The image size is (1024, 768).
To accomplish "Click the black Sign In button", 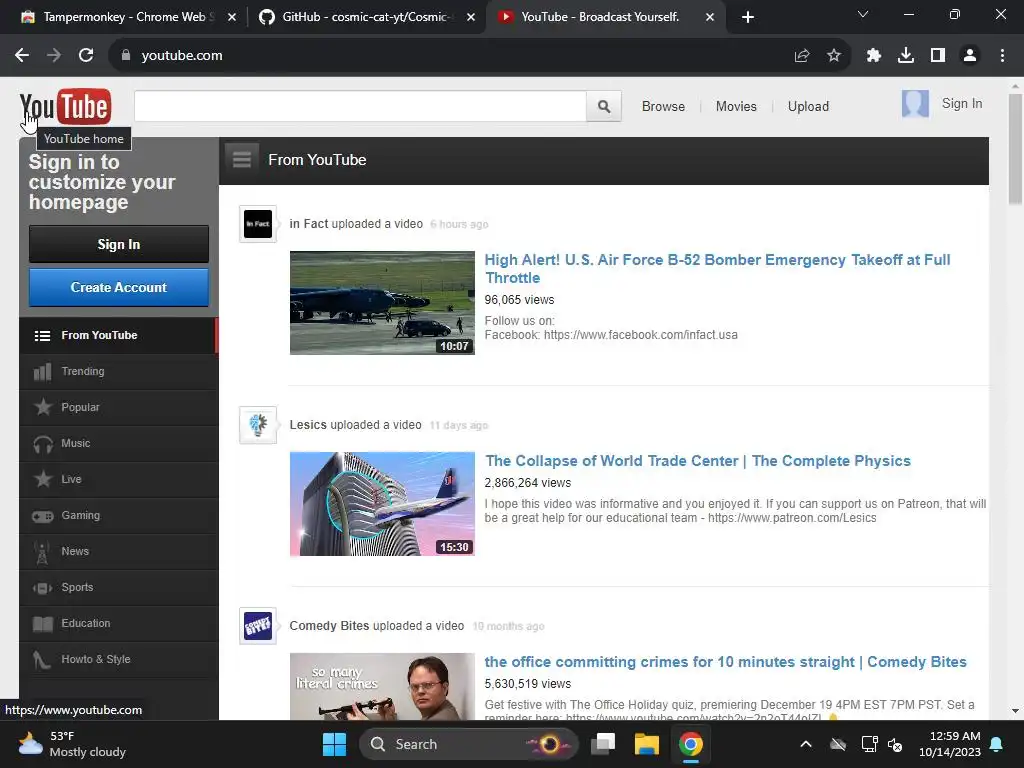I will point(119,244).
